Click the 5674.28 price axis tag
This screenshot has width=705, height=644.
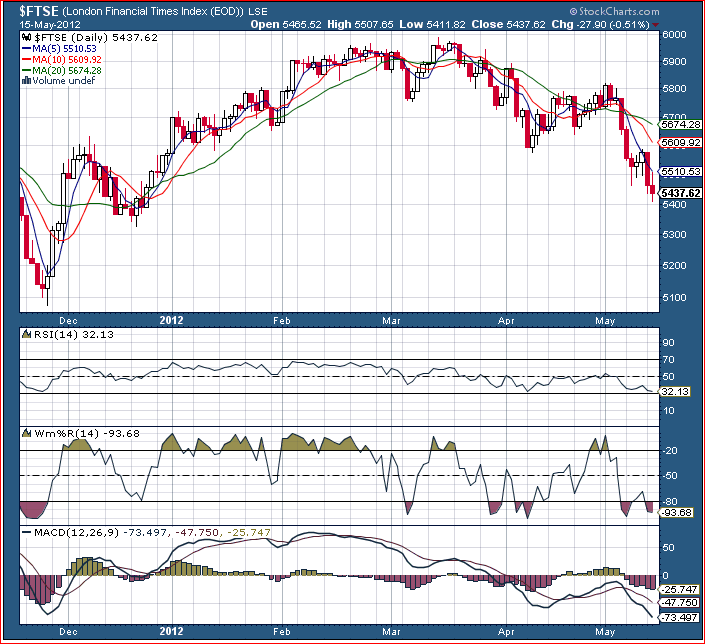click(x=681, y=125)
